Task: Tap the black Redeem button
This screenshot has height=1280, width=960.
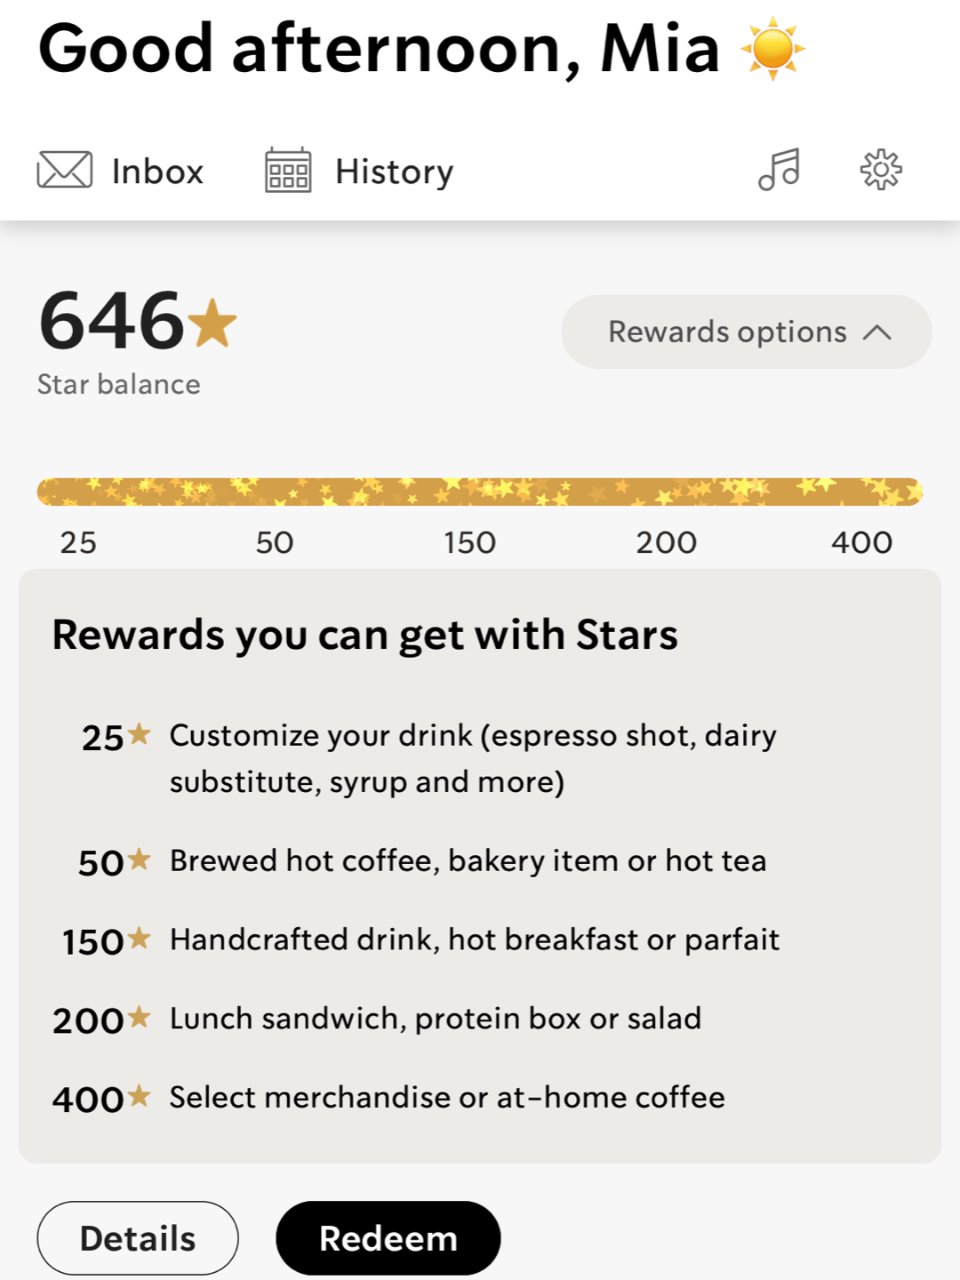Action: click(x=388, y=1238)
